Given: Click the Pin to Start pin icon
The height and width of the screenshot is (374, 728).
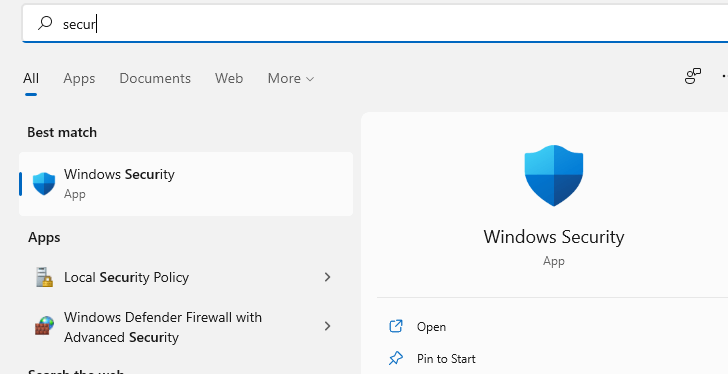Looking at the screenshot, I should 396,358.
